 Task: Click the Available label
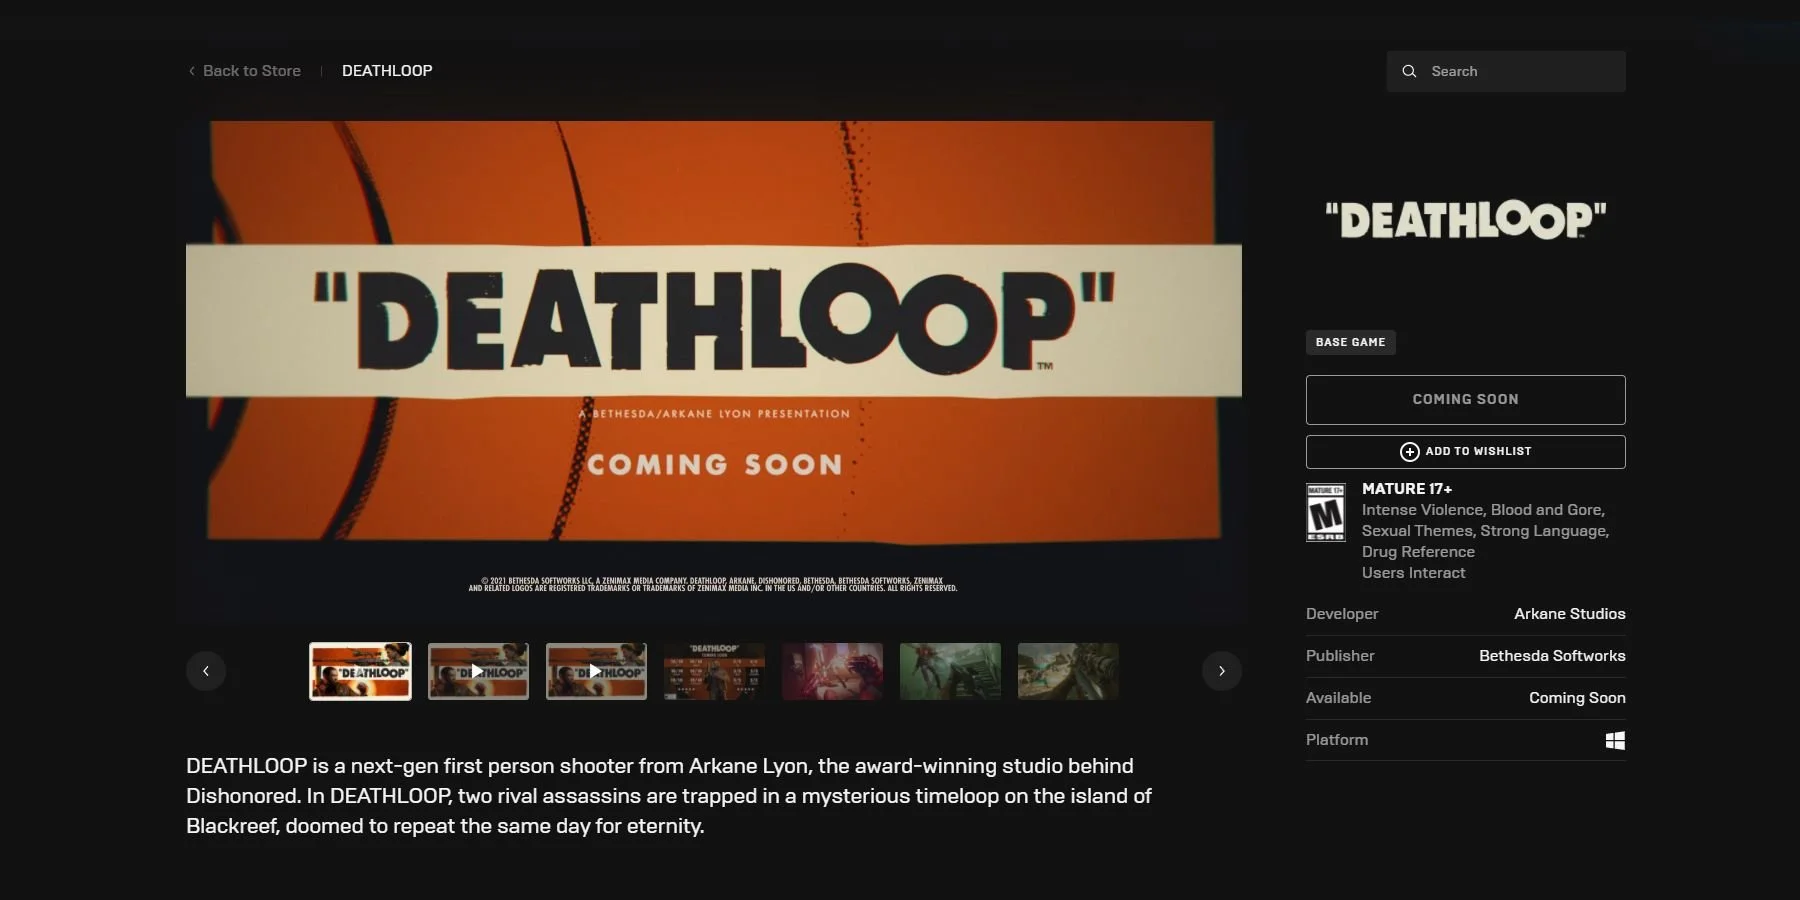[x=1338, y=698]
